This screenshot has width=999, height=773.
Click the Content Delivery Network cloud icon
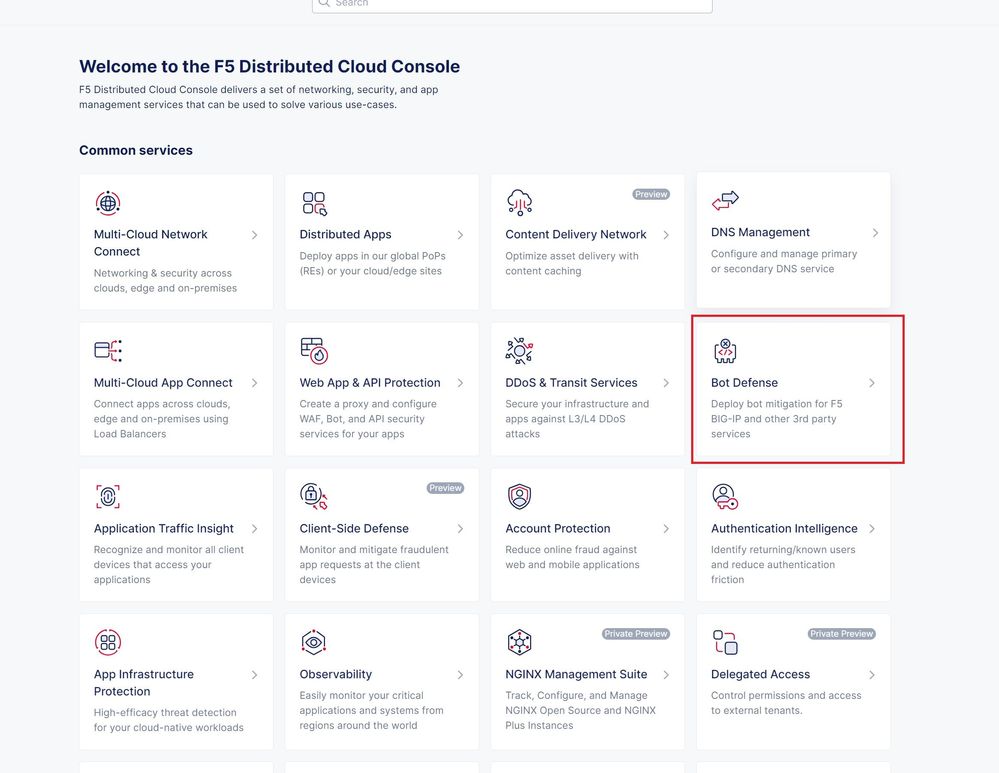(519, 202)
